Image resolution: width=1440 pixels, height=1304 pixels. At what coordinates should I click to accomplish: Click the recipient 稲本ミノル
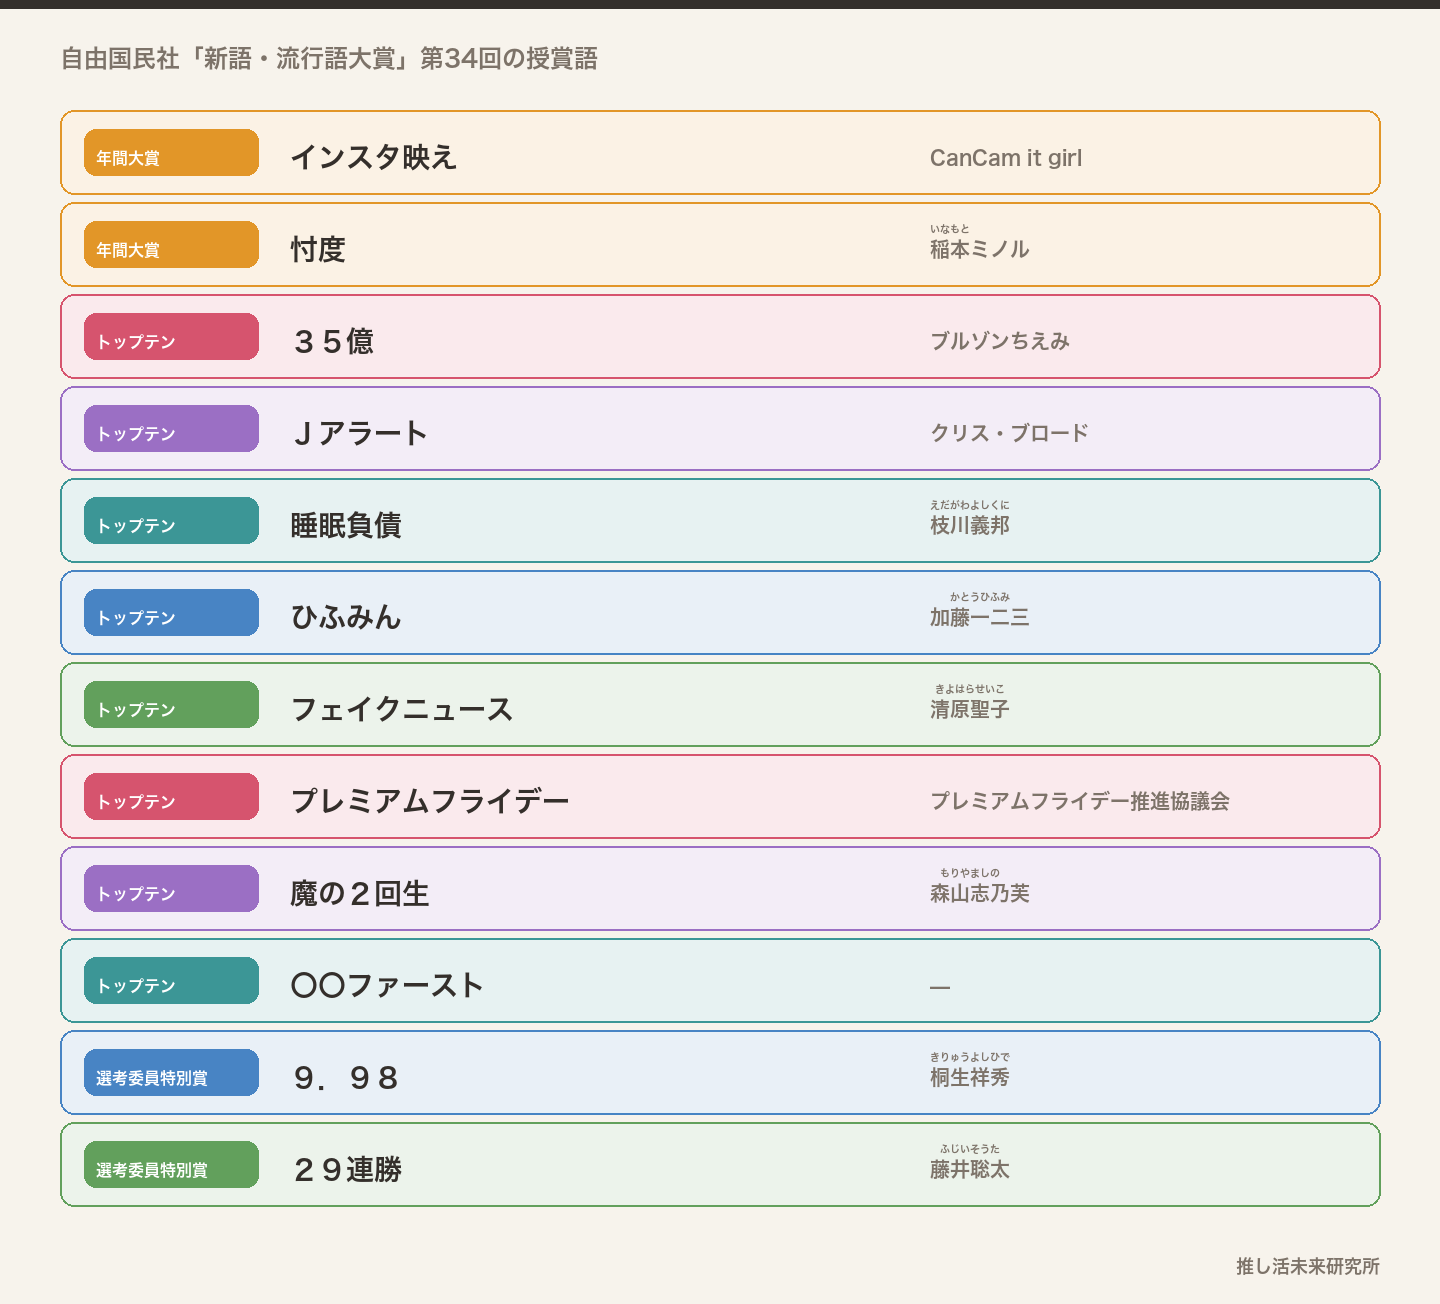(x=979, y=249)
